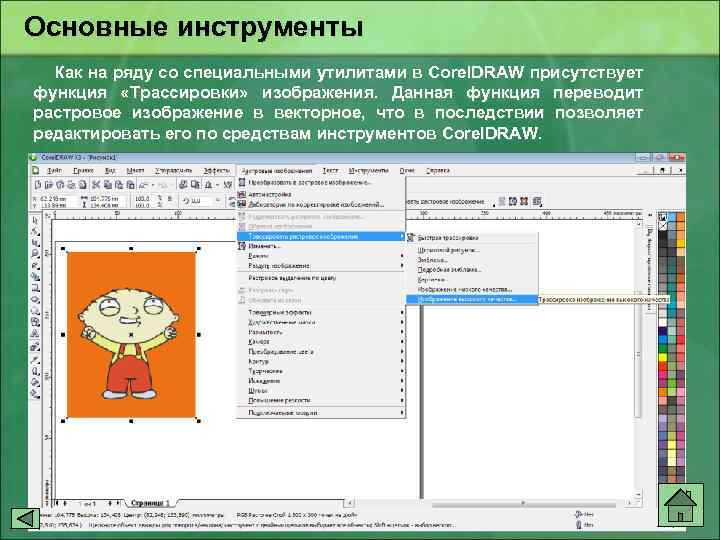The height and width of the screenshot is (540, 720).
Task: Expand the Подключаемые модули submenu
Action: tap(321, 413)
